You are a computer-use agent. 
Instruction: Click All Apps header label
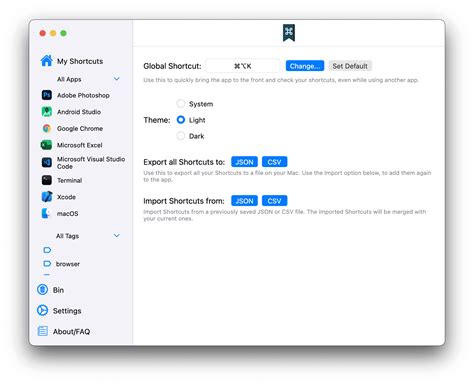pos(69,79)
